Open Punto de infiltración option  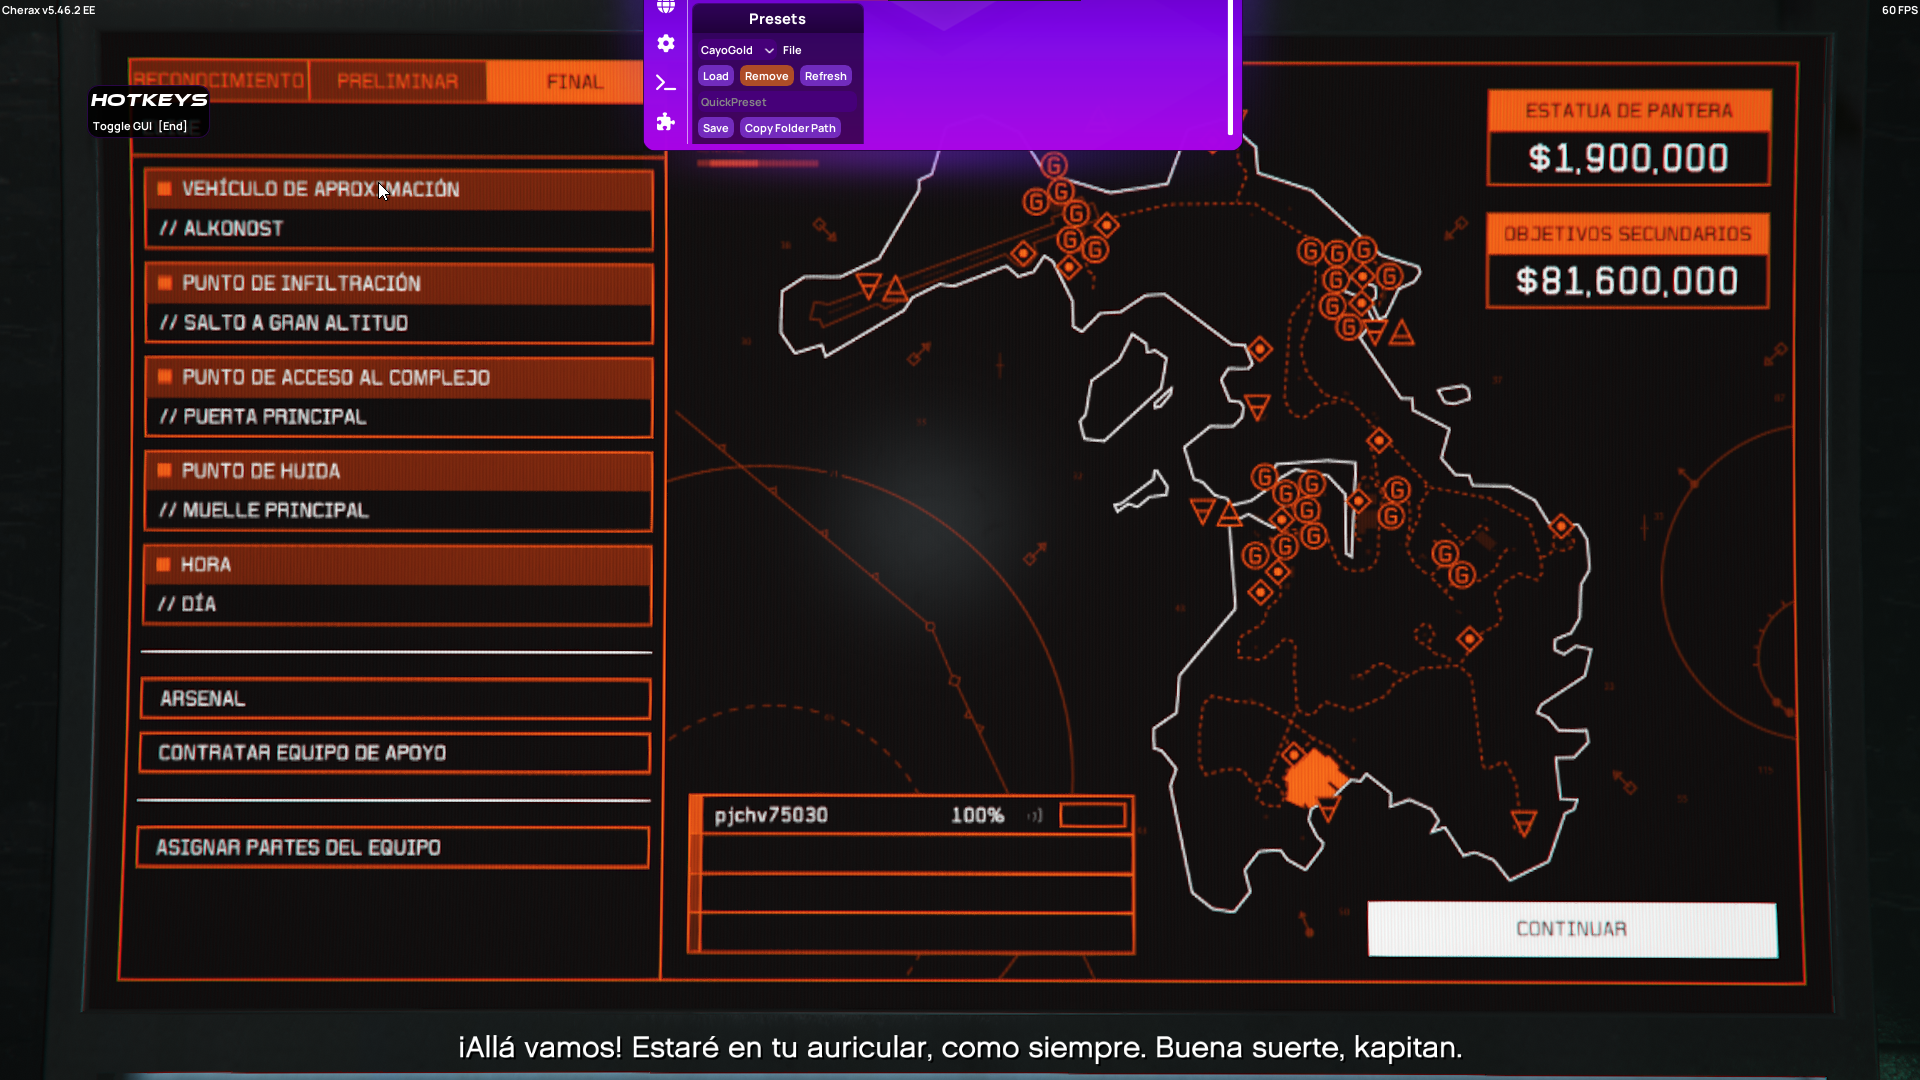(399, 303)
